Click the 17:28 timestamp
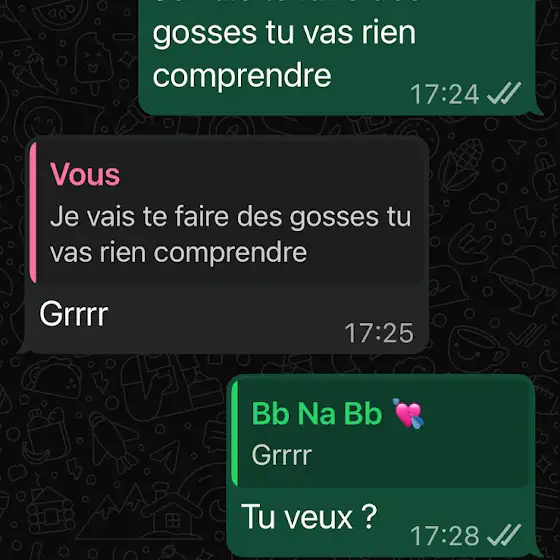The image size is (560, 560). click(x=445, y=535)
